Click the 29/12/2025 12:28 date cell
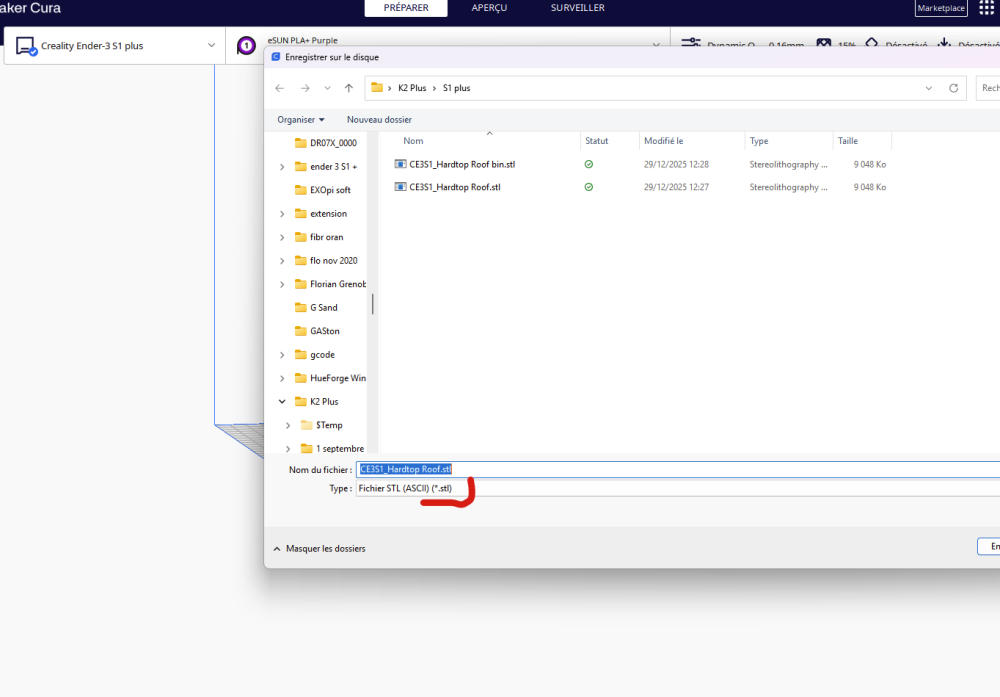 [x=676, y=165]
